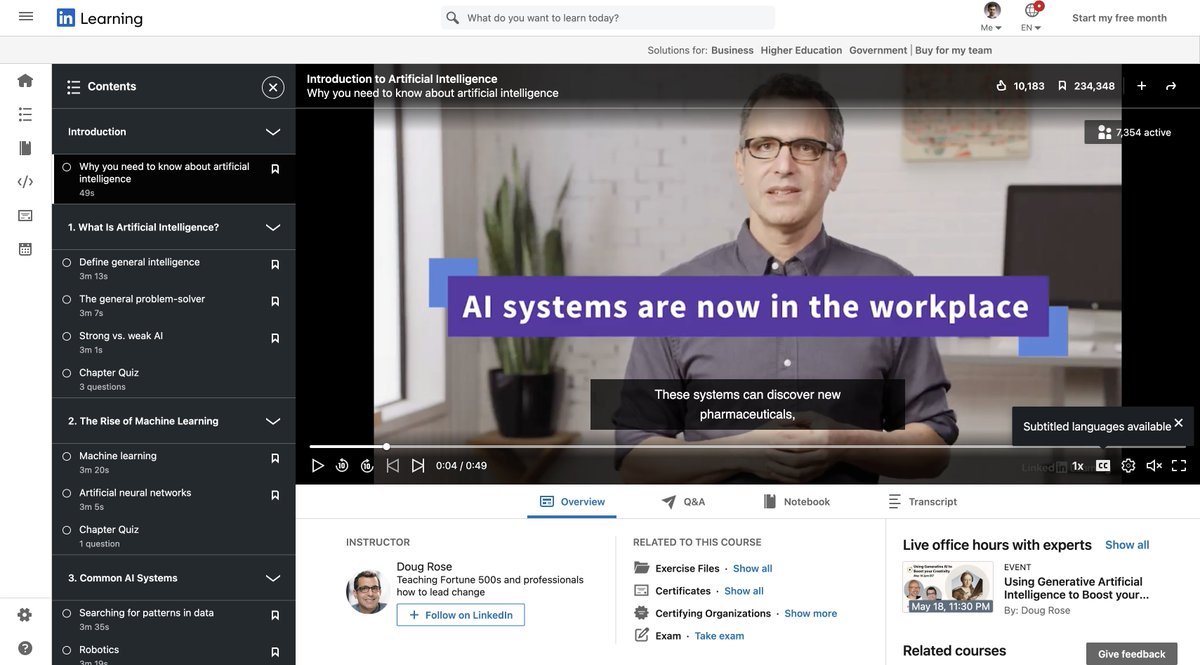The image size is (1200, 665).
Task: Rewind video 10 seconds
Action: [342, 465]
